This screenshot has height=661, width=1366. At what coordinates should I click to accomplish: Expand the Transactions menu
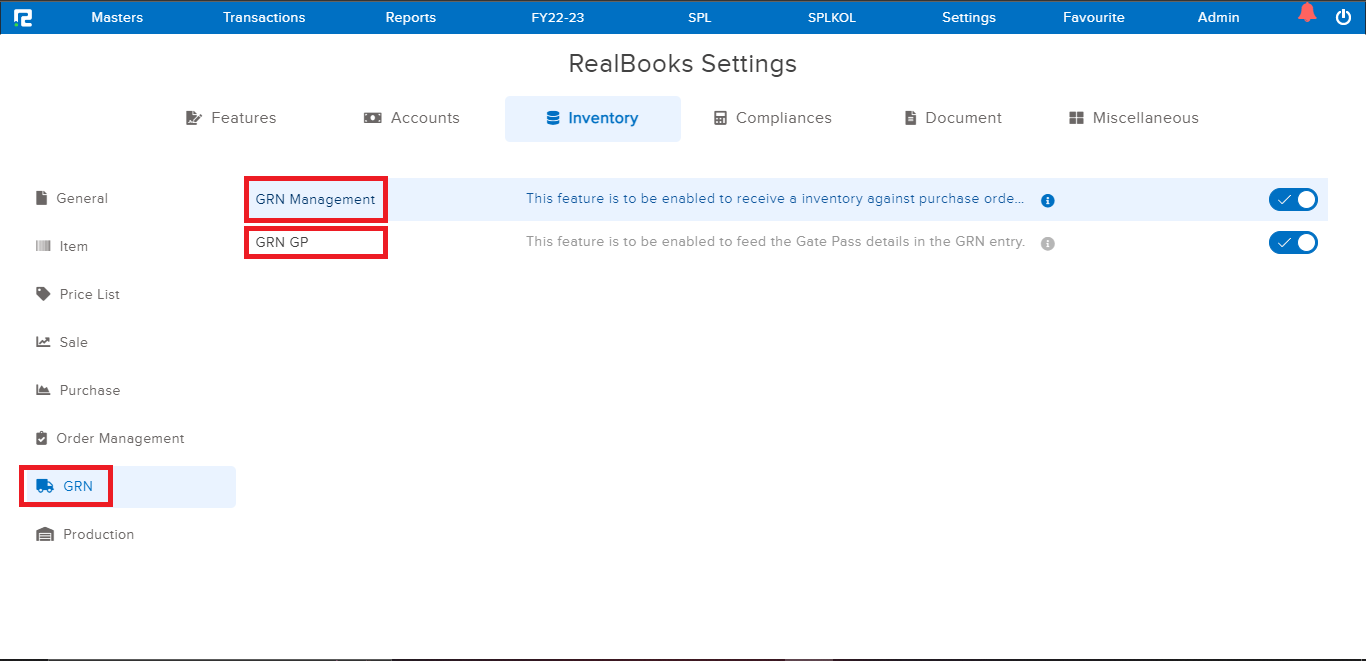click(x=264, y=17)
